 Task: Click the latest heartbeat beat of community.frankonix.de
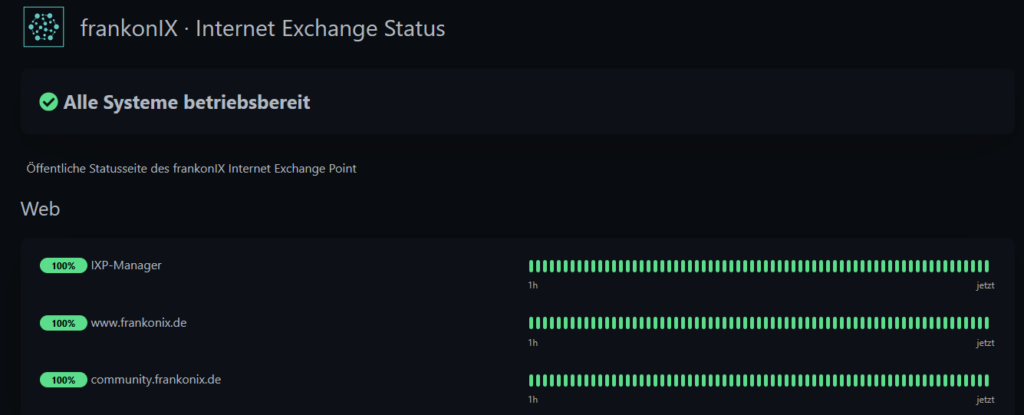pos(986,380)
